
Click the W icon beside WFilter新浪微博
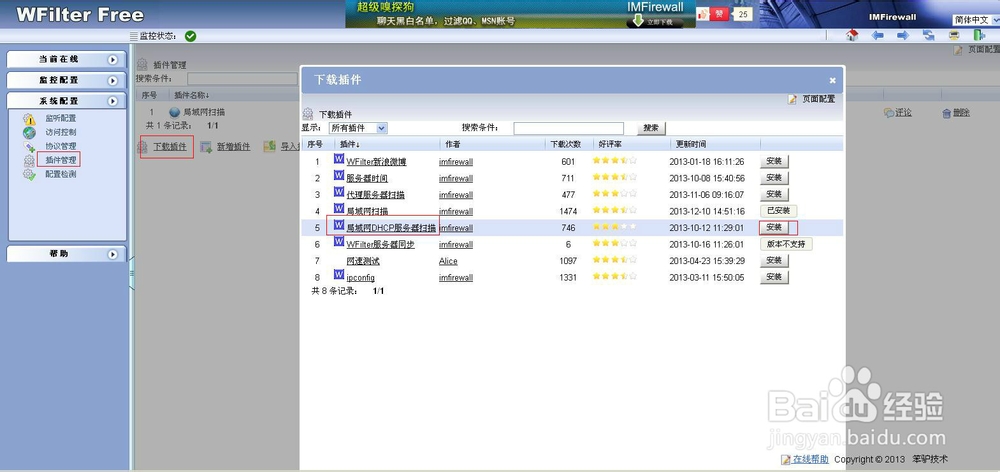click(x=339, y=159)
